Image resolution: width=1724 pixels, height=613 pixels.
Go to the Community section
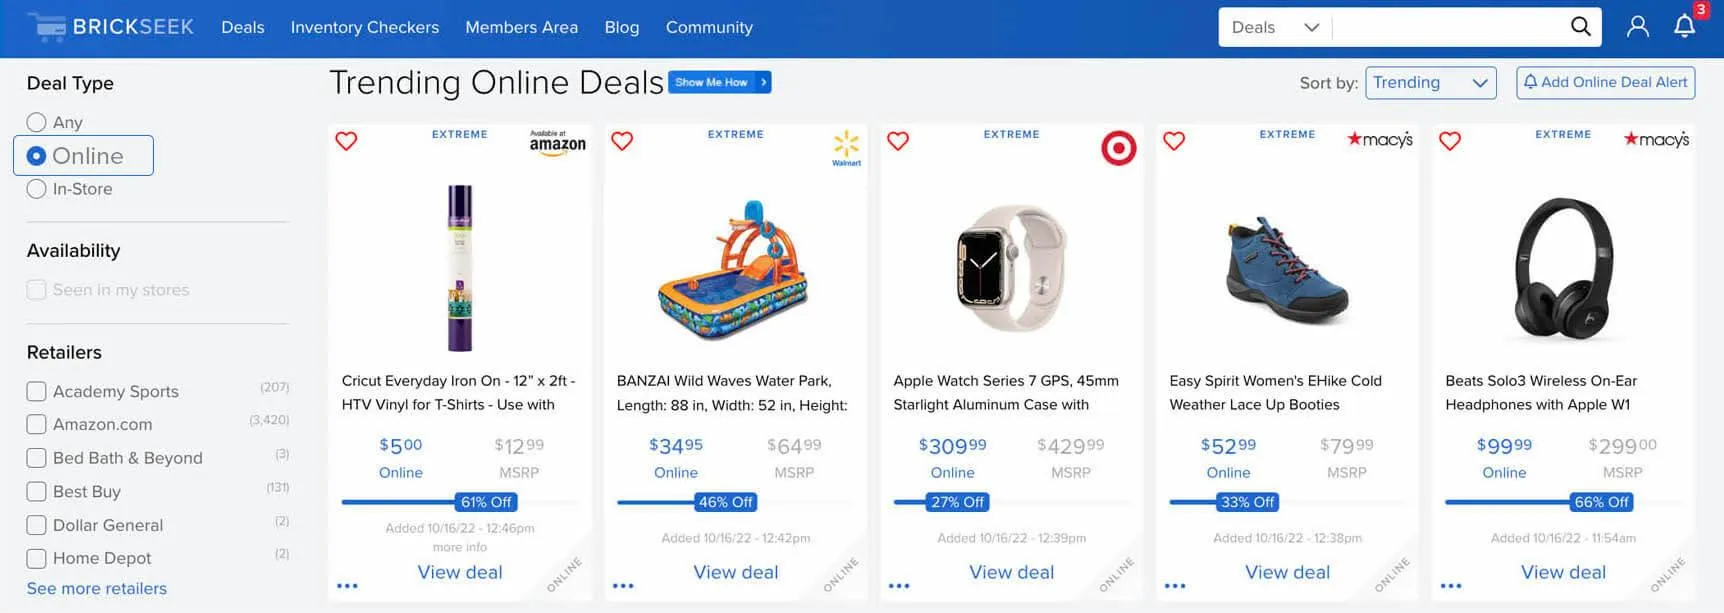click(x=709, y=27)
